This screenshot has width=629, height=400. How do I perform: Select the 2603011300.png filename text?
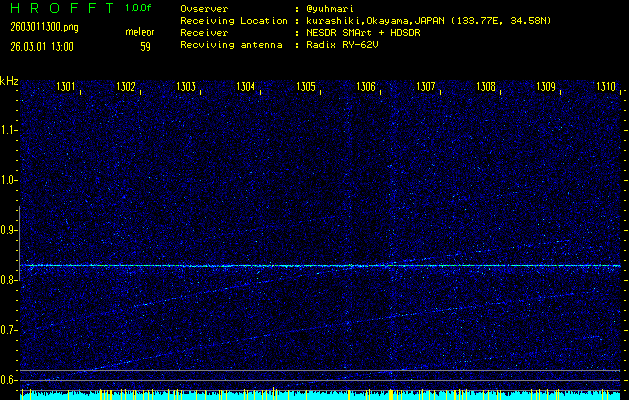tap(43, 27)
